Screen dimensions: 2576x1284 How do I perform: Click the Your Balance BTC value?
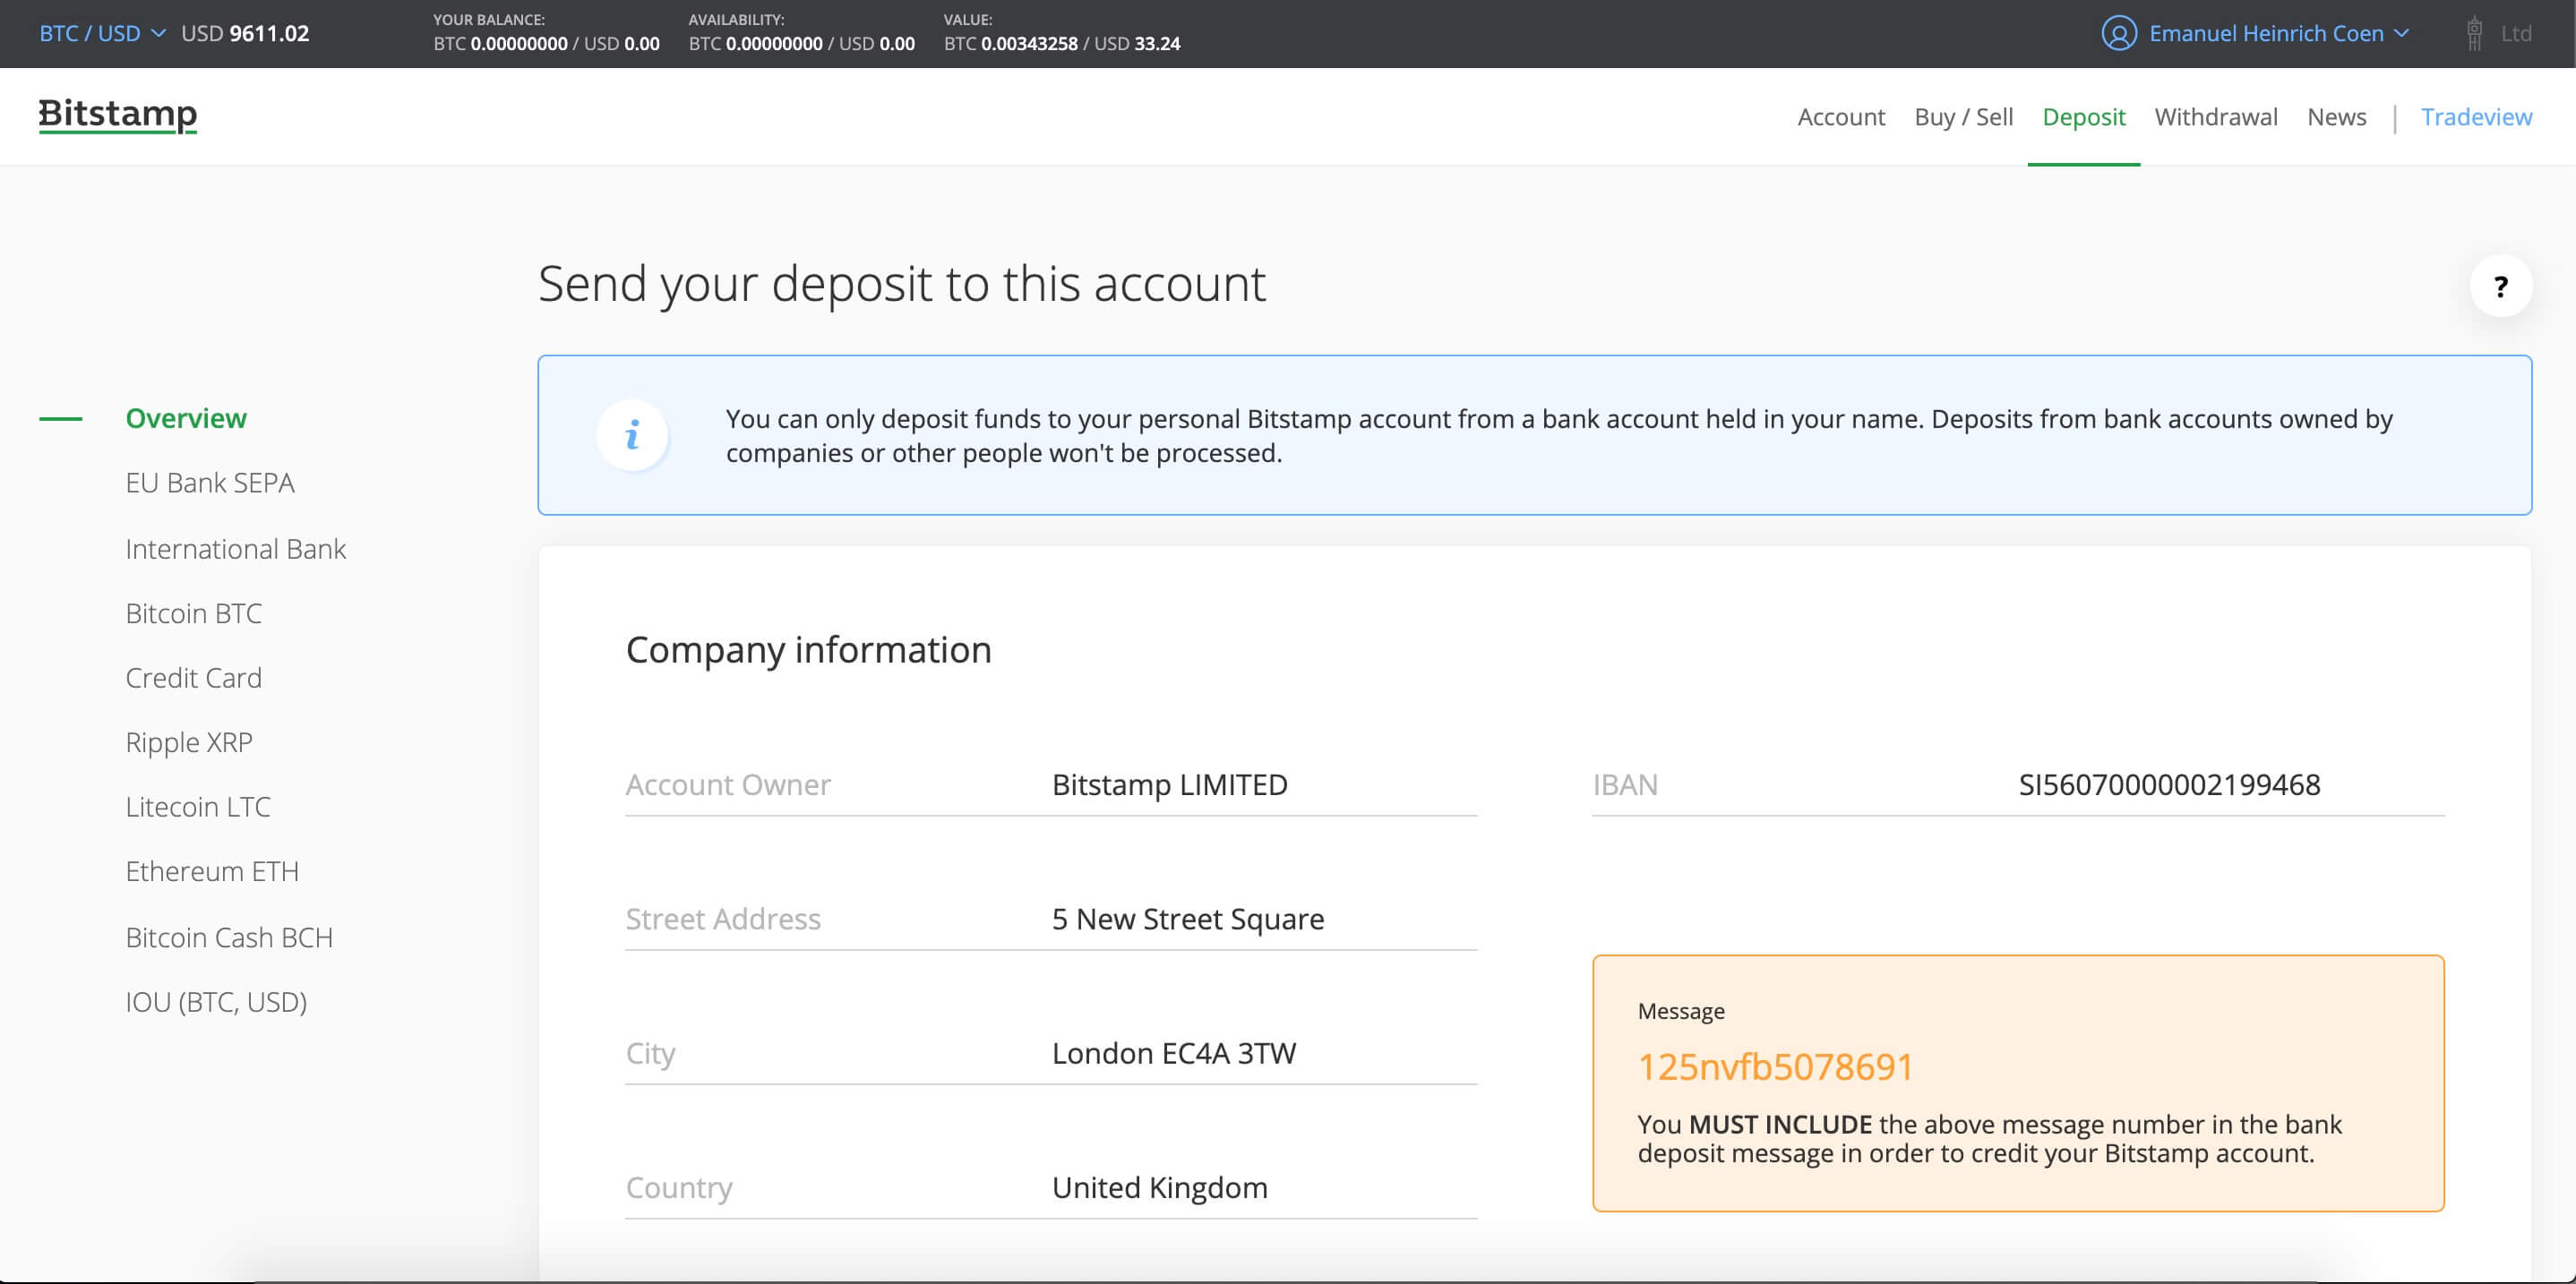coord(500,44)
